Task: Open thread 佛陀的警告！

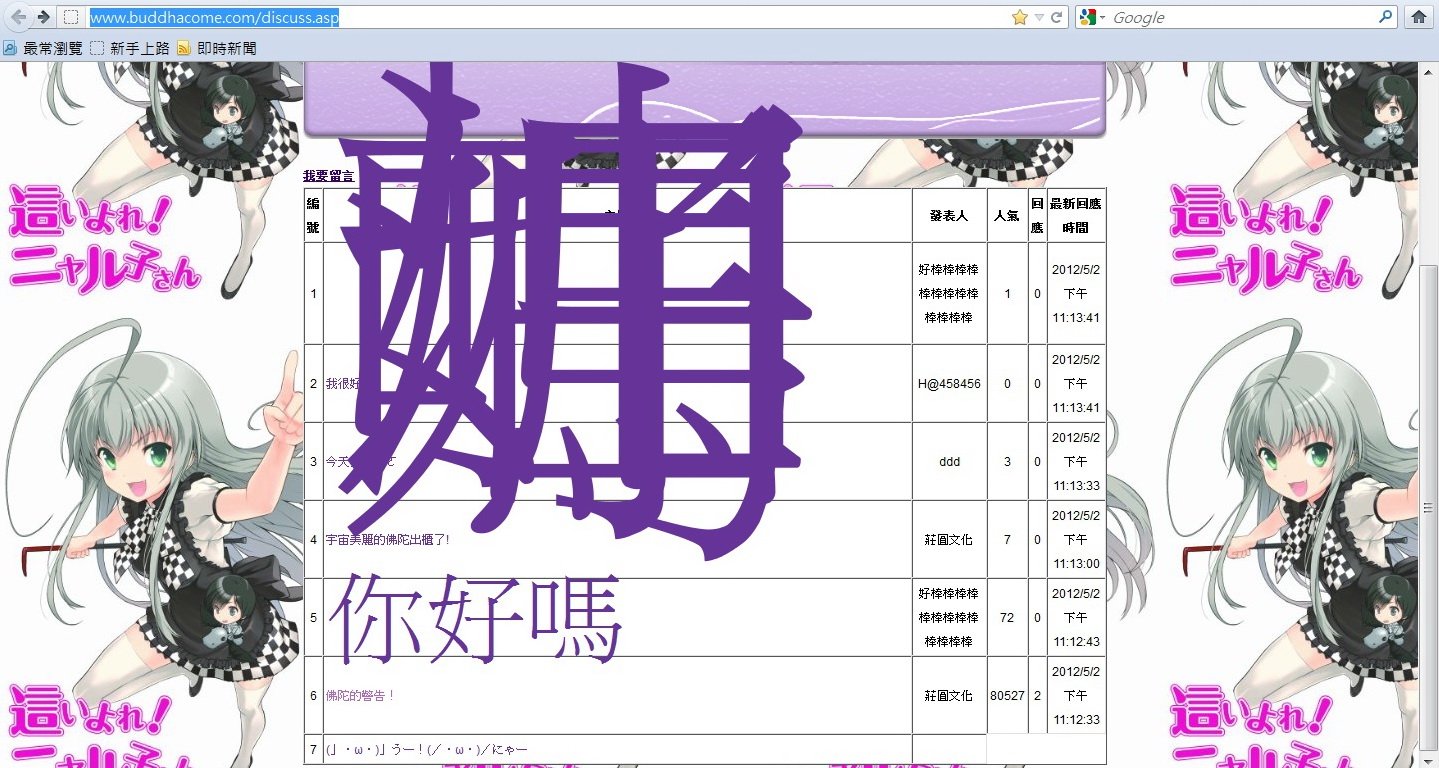Action: [360, 695]
